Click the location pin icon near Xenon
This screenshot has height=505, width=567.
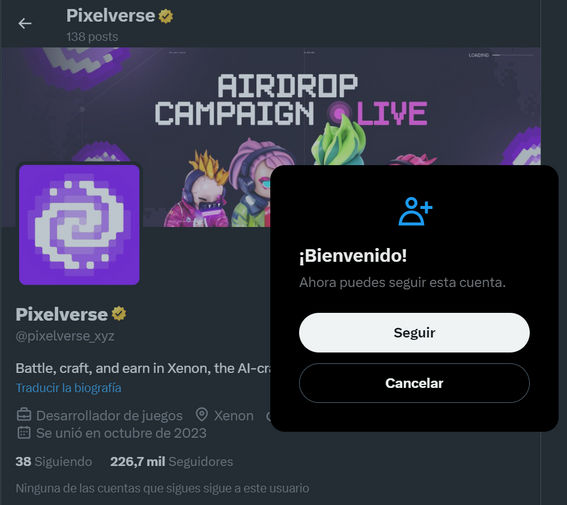201,415
